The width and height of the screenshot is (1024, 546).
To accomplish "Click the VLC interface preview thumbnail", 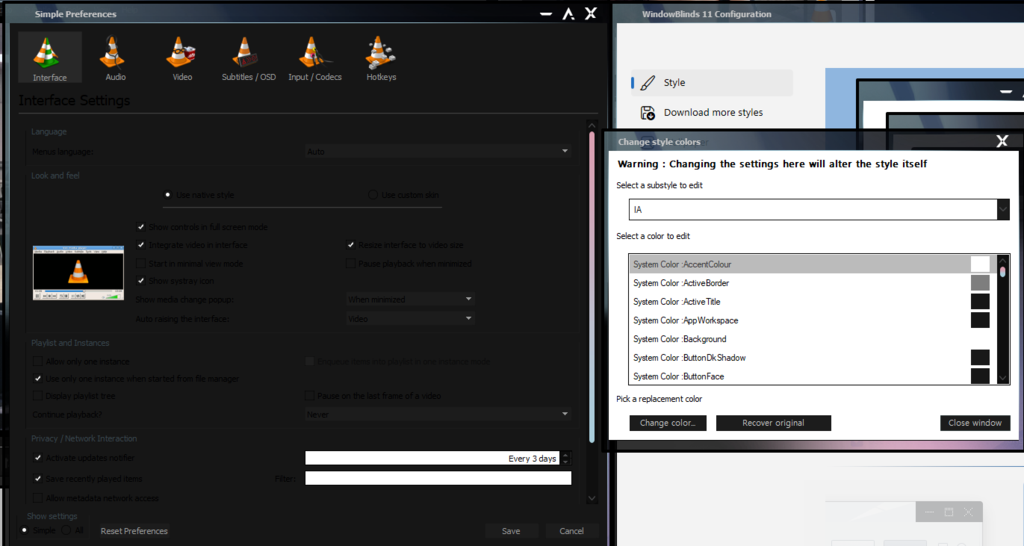I will point(78,273).
